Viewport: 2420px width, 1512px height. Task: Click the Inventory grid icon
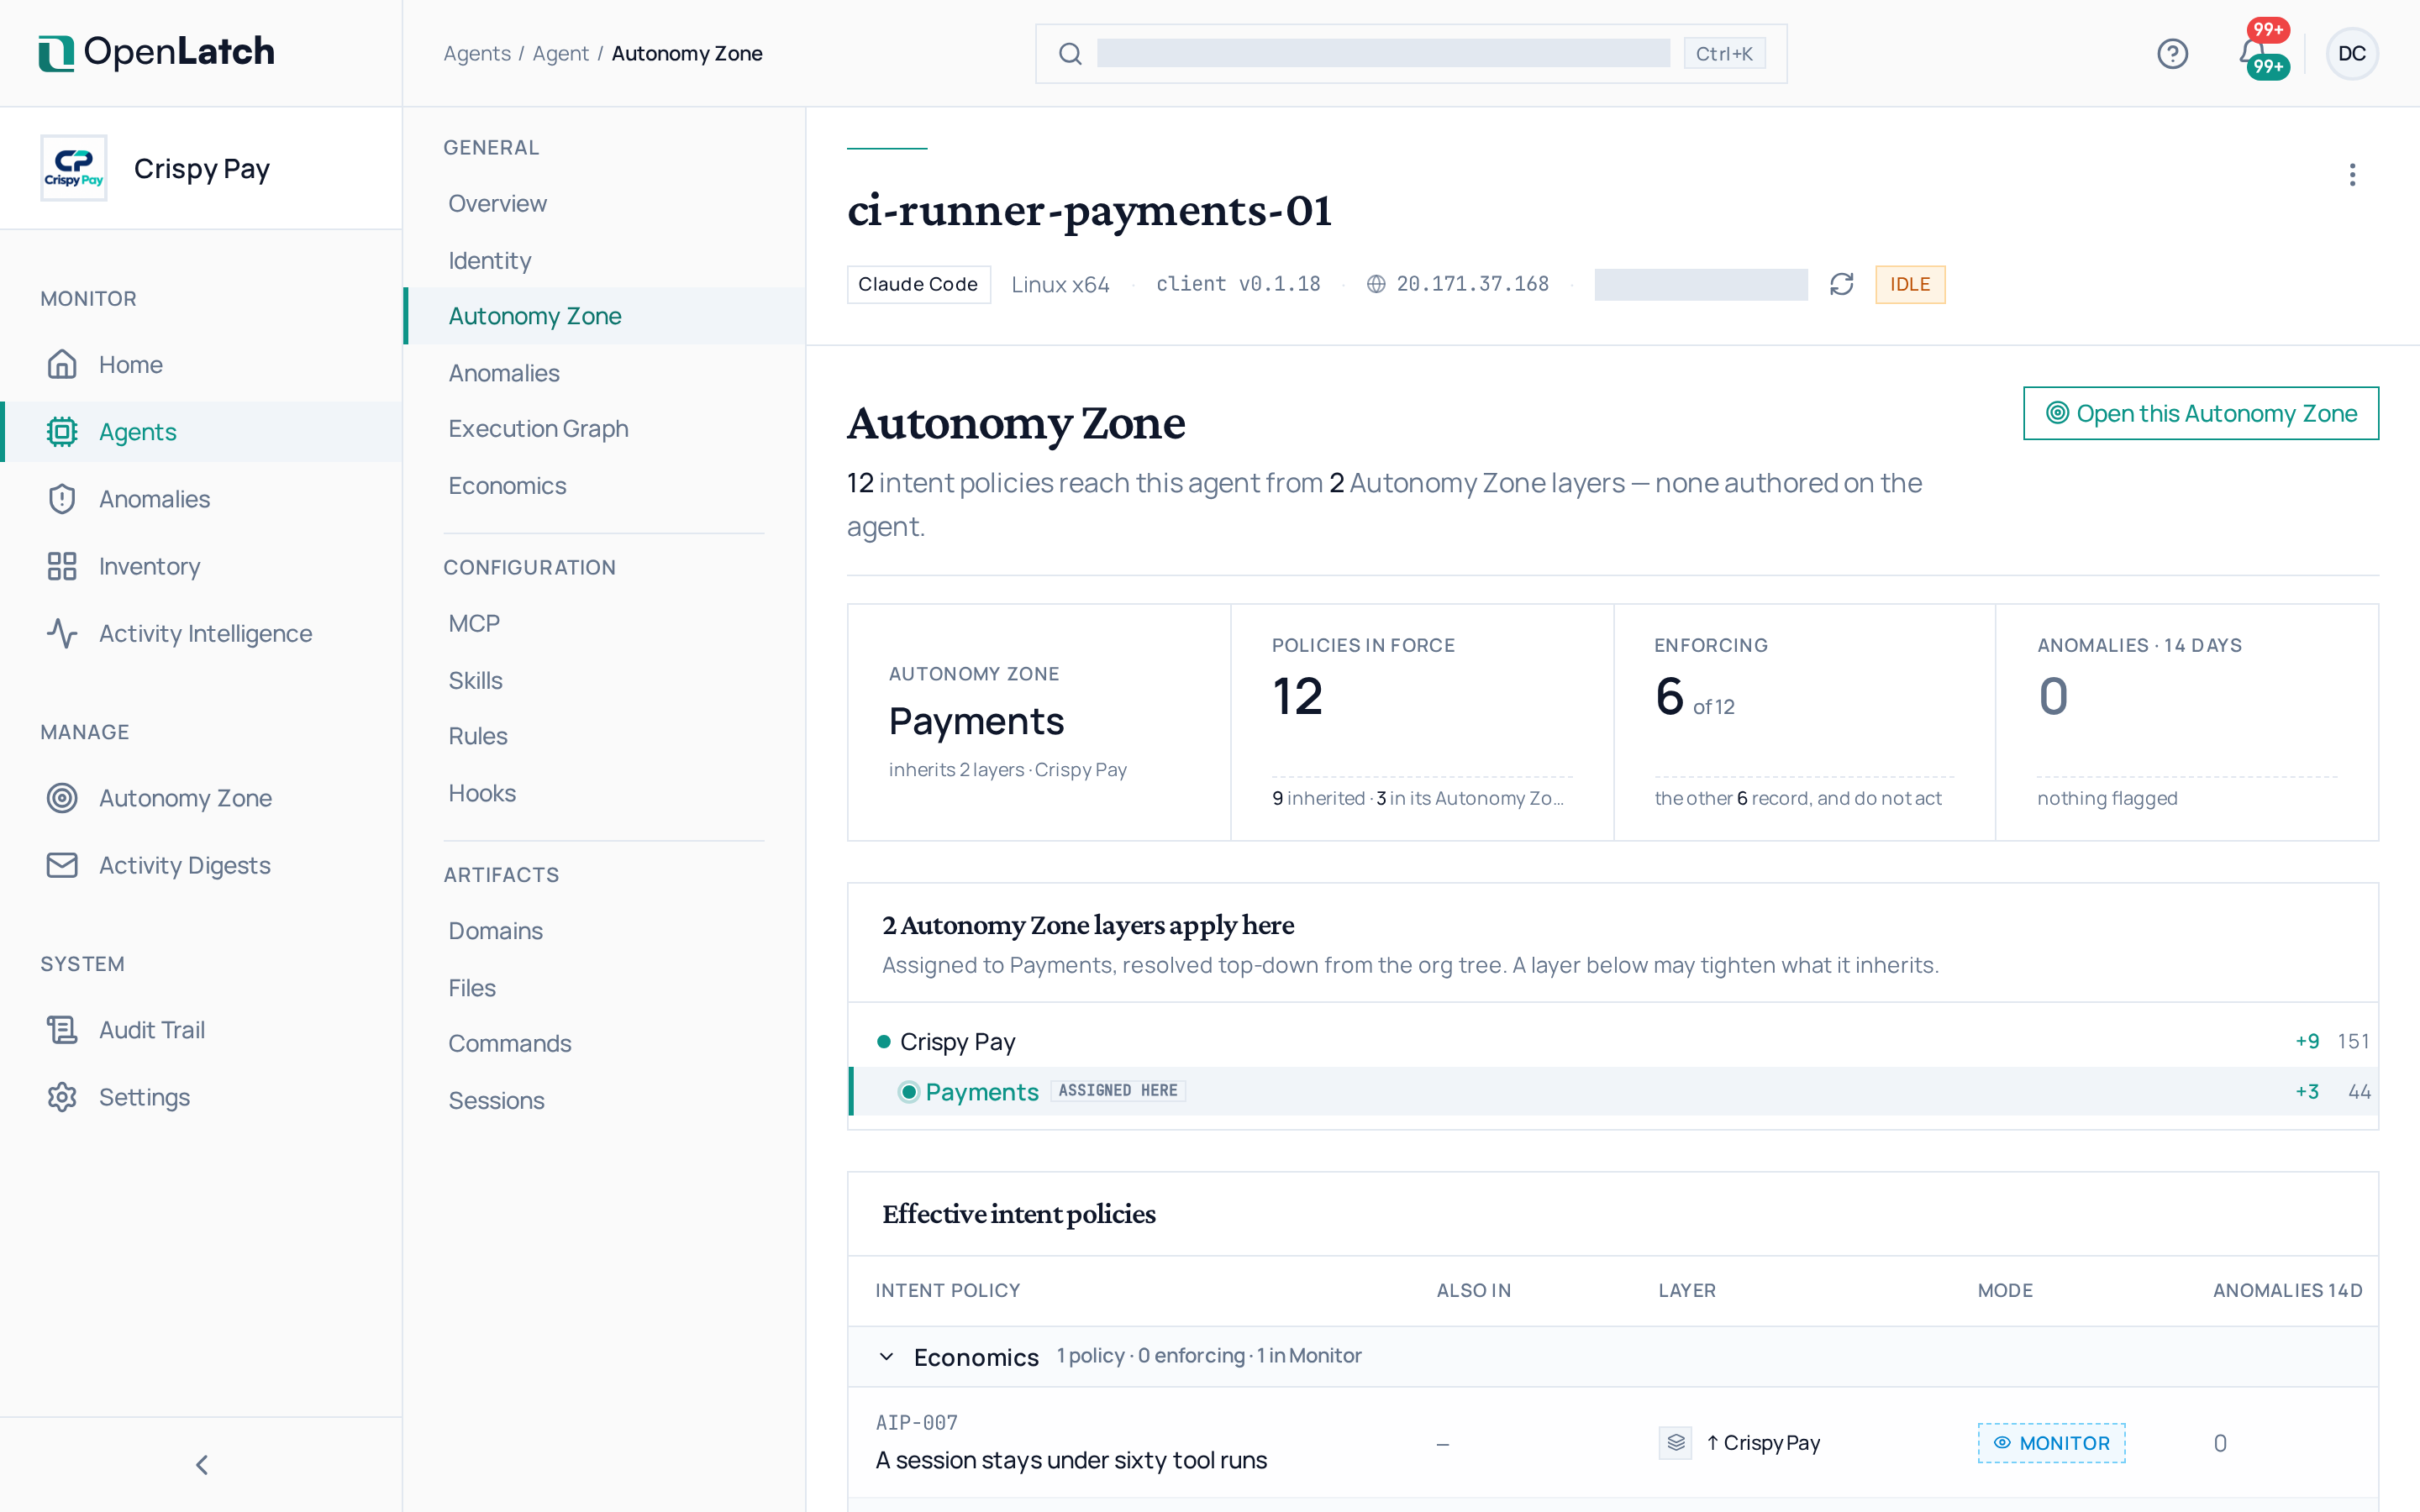click(x=62, y=566)
